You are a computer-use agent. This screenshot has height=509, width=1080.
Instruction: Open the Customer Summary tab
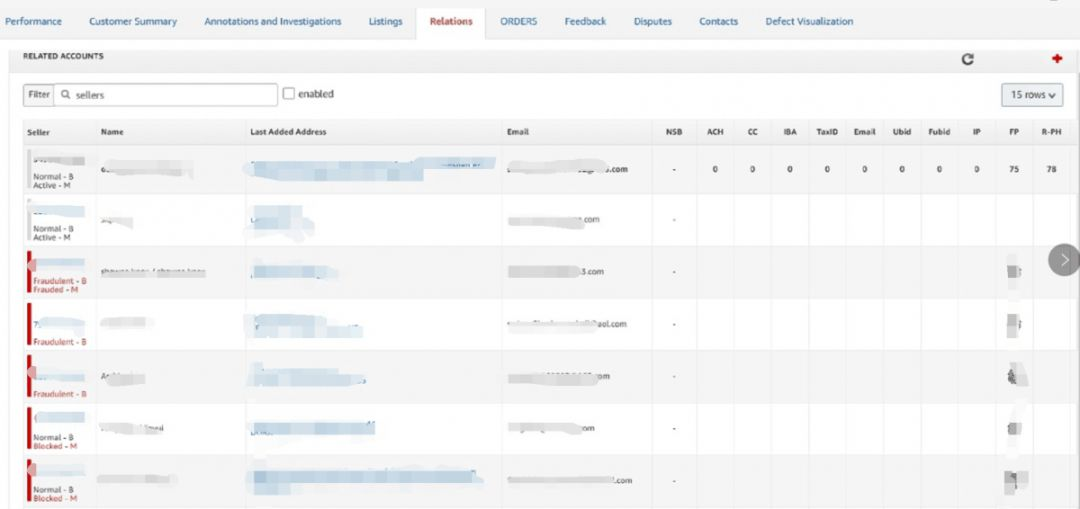tap(133, 21)
